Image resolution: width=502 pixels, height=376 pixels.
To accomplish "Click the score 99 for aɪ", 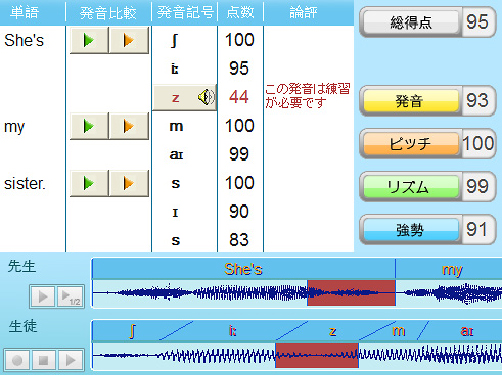I will (x=239, y=154).
